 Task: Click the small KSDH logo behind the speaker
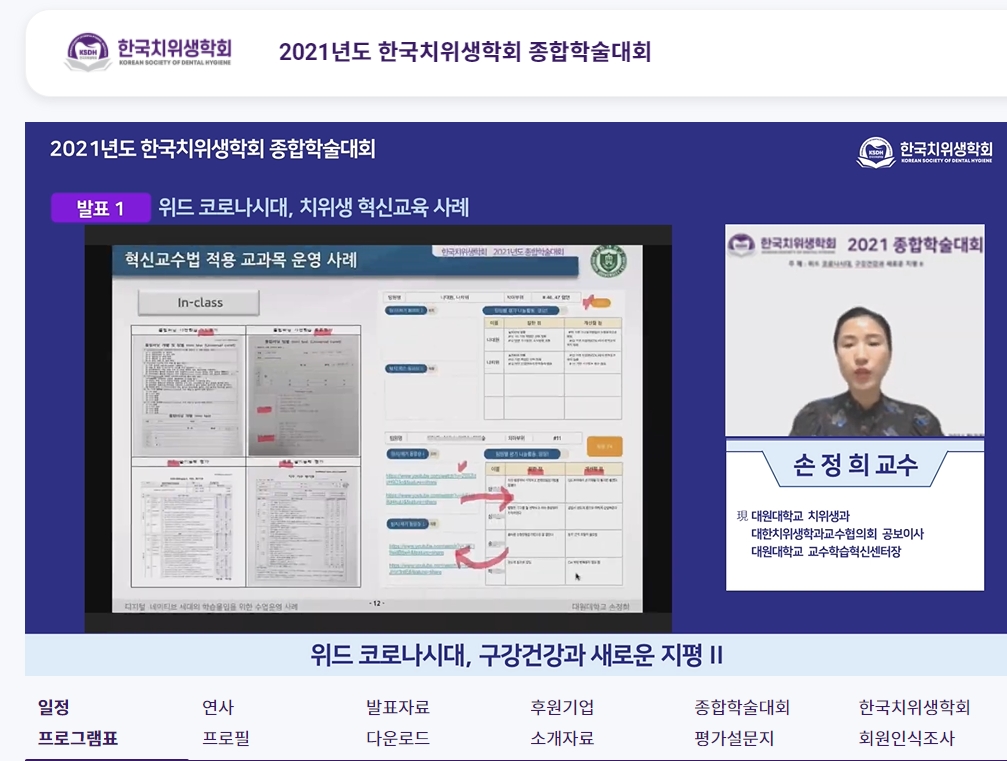point(741,244)
